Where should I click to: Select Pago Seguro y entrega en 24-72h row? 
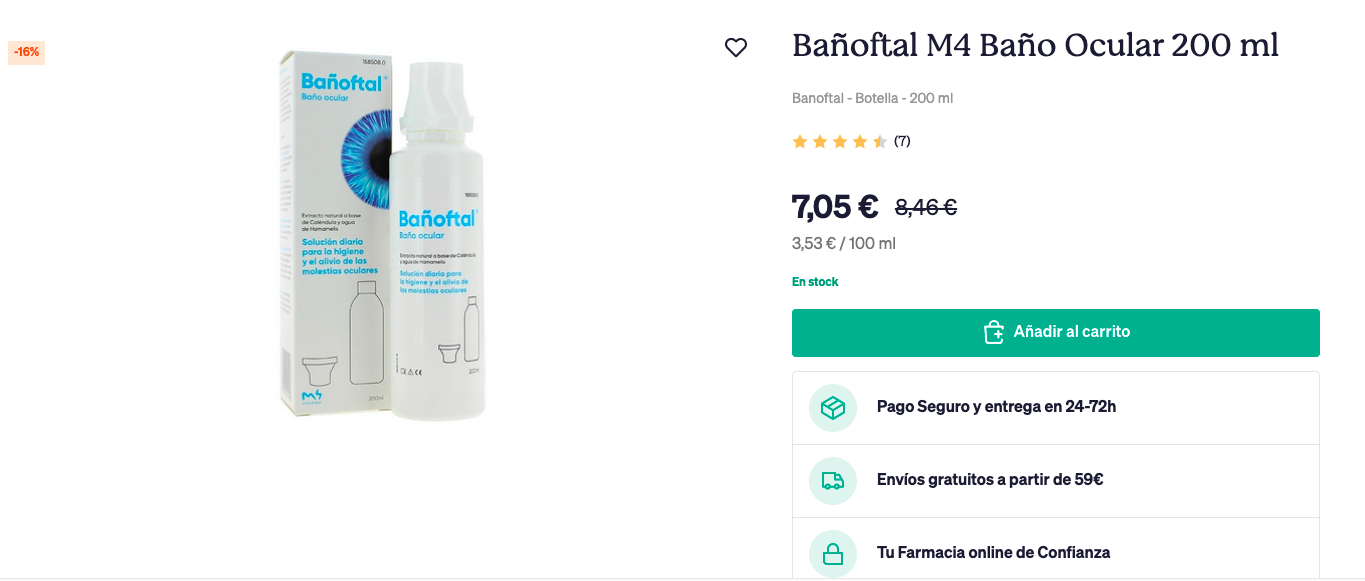[1056, 408]
